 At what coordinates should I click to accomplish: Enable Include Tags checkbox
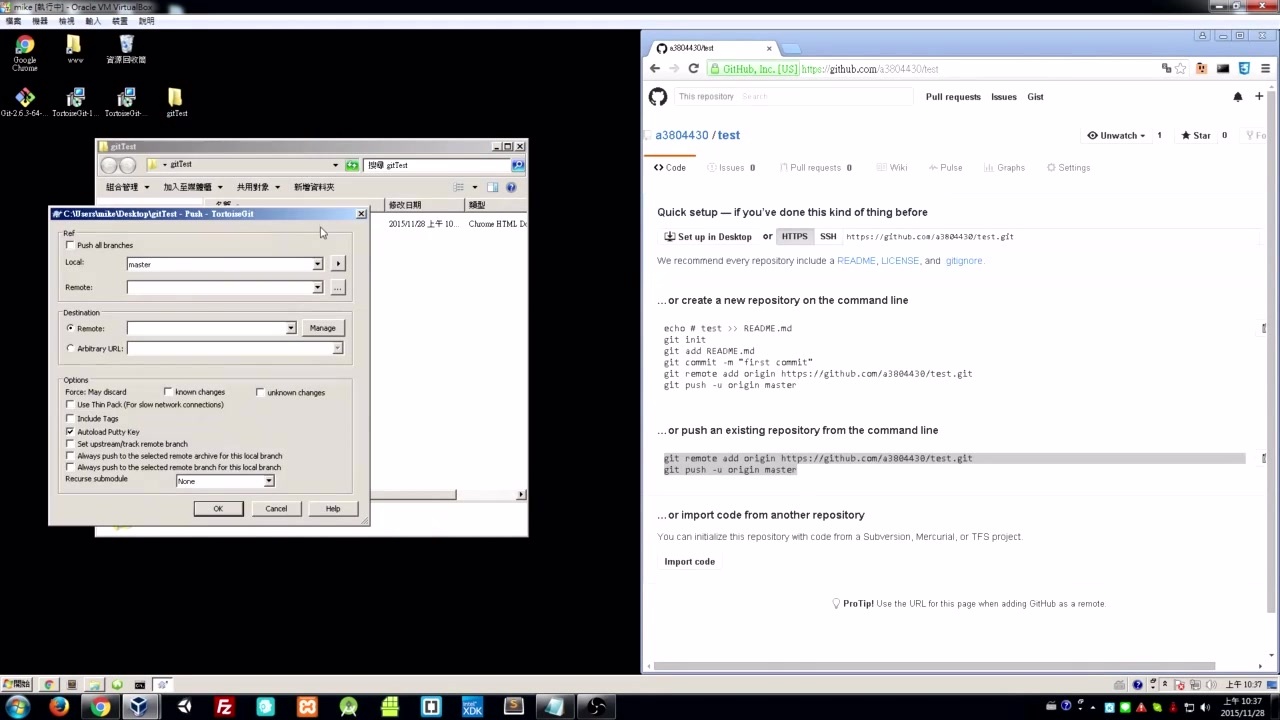70,419
